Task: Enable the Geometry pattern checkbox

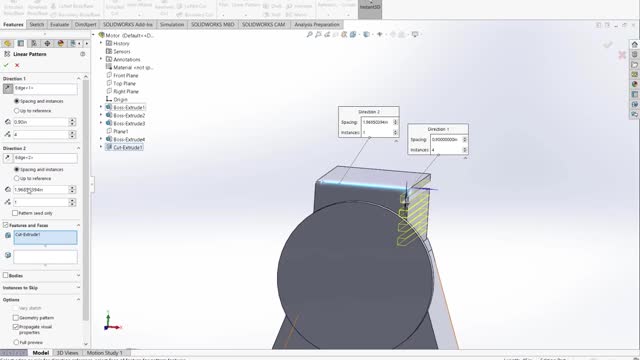Action: pos(16,318)
